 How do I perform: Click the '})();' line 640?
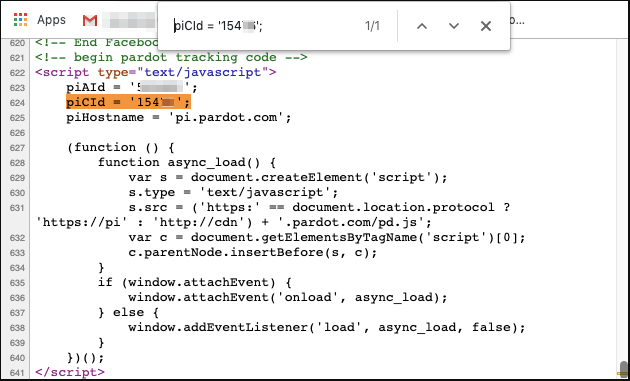pyautogui.click(x=86, y=357)
